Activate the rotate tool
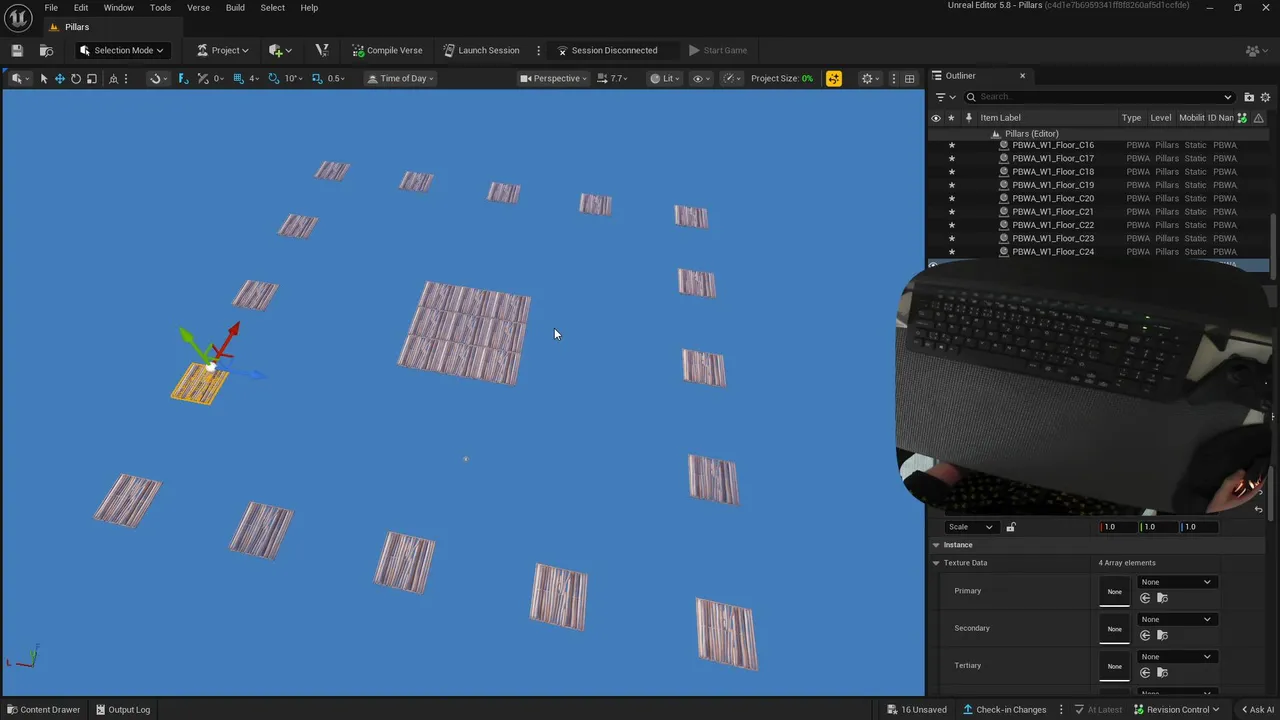 [76, 78]
